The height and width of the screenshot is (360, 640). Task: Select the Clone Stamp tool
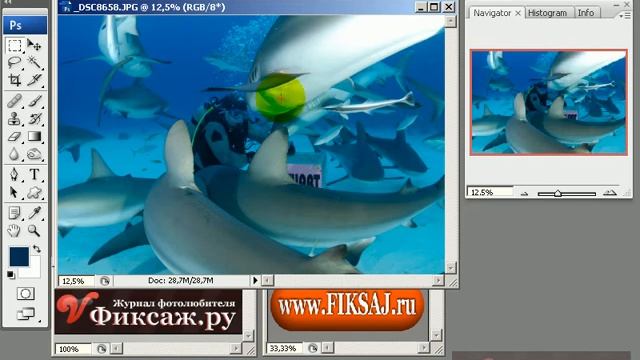coord(15,118)
